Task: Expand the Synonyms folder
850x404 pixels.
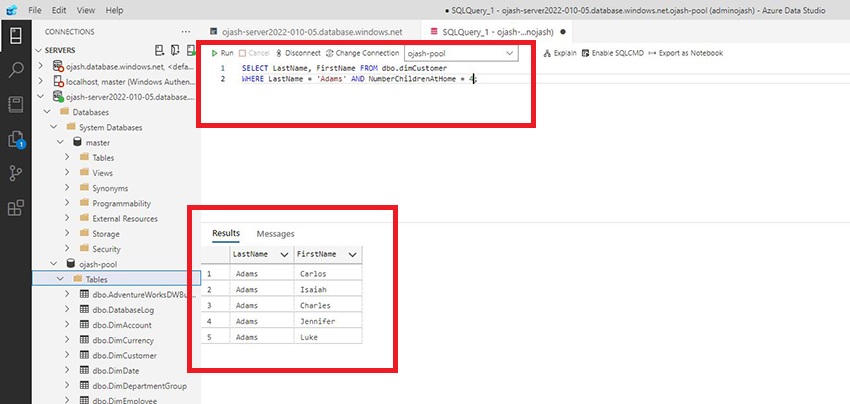Action: coord(67,188)
